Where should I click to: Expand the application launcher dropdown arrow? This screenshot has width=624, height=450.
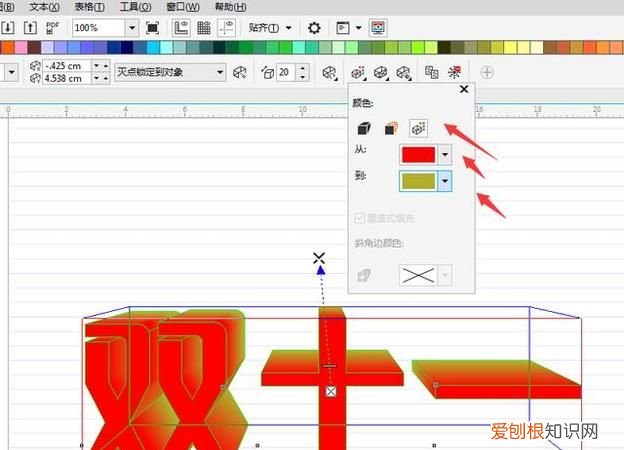pos(358,28)
